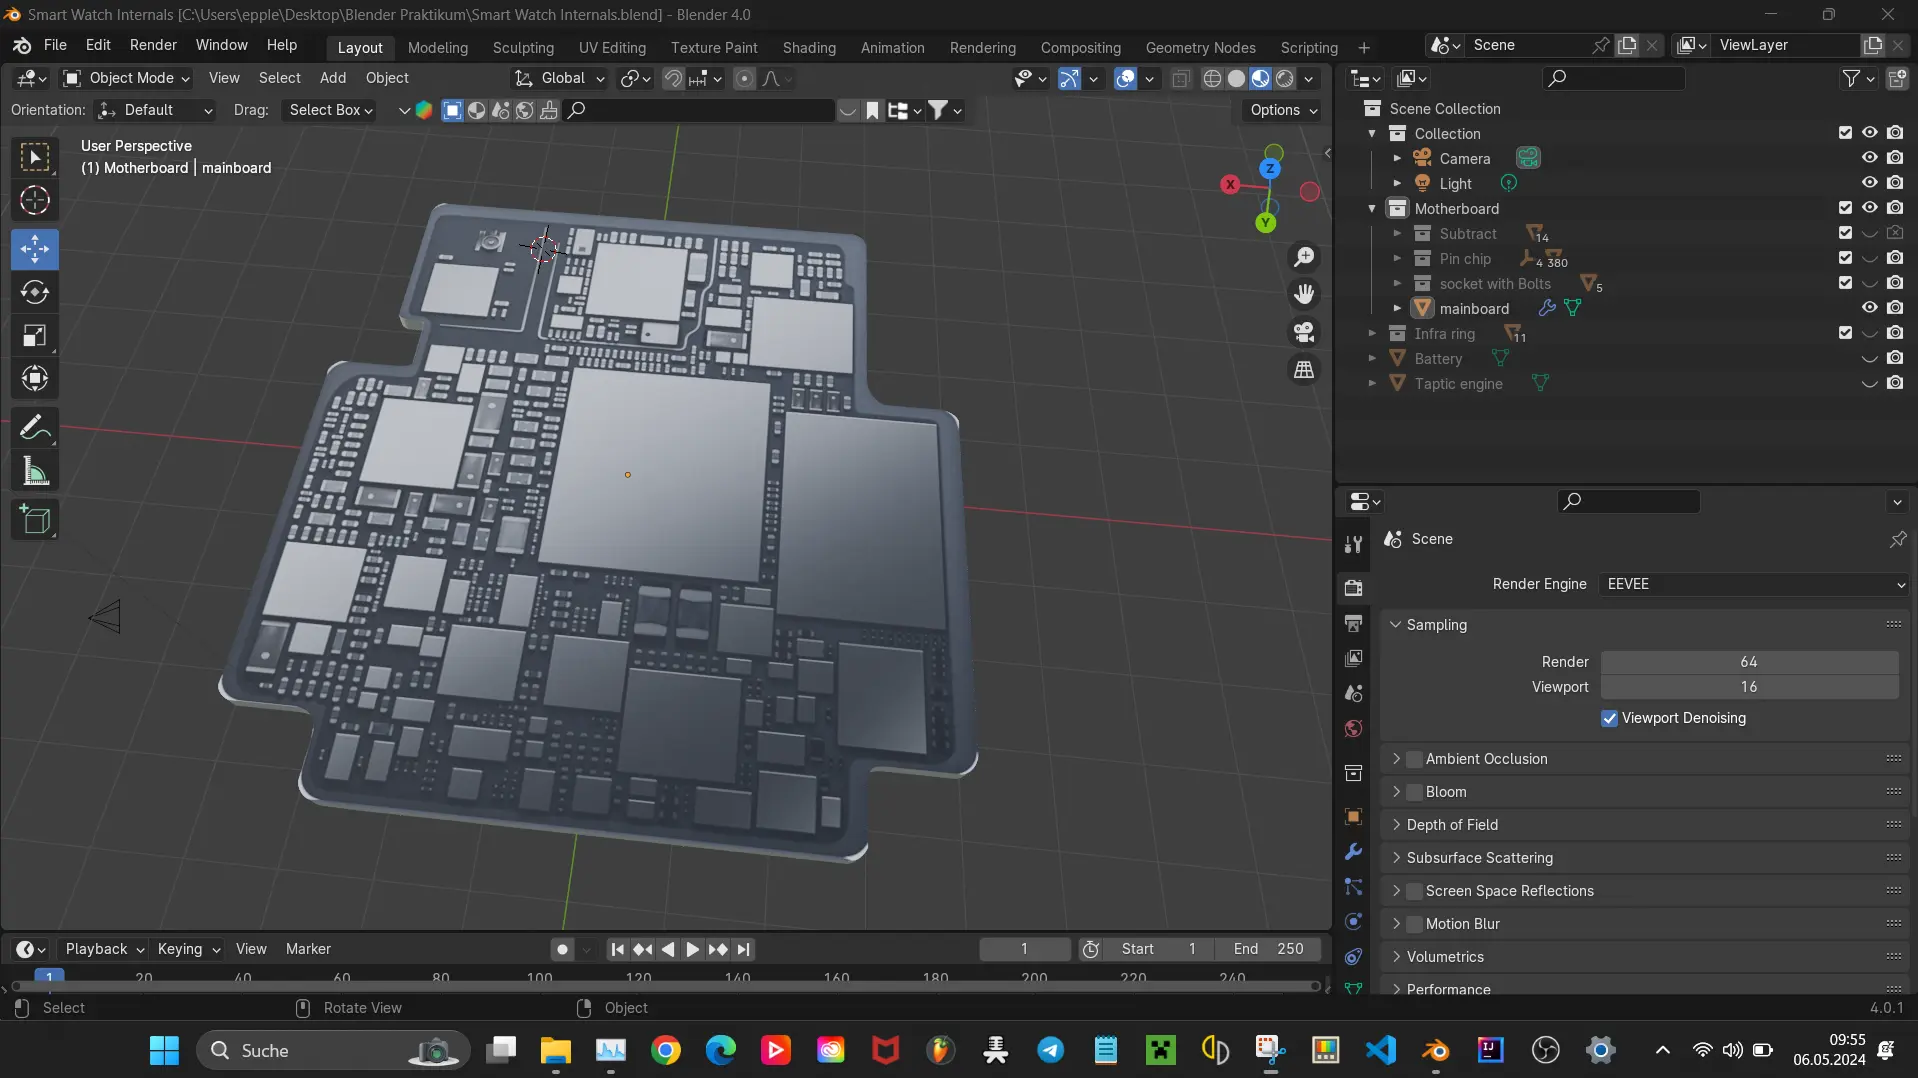Enable Bloom checkbox

coord(1414,792)
